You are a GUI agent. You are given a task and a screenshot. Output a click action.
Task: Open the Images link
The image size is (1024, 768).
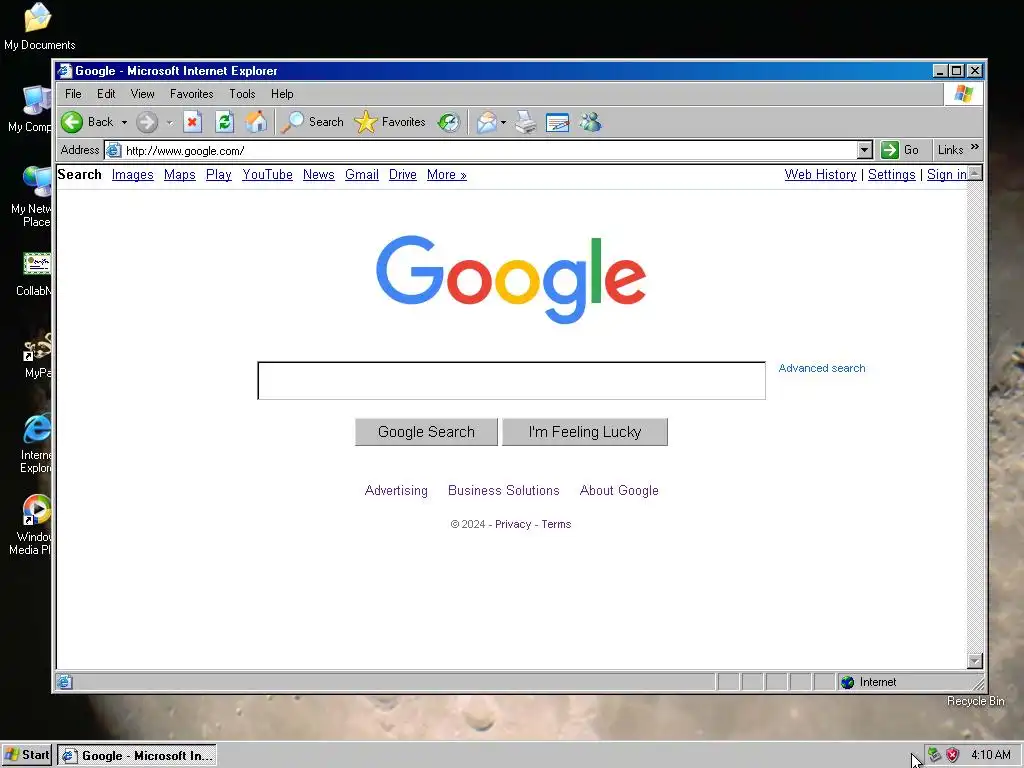coord(133,174)
